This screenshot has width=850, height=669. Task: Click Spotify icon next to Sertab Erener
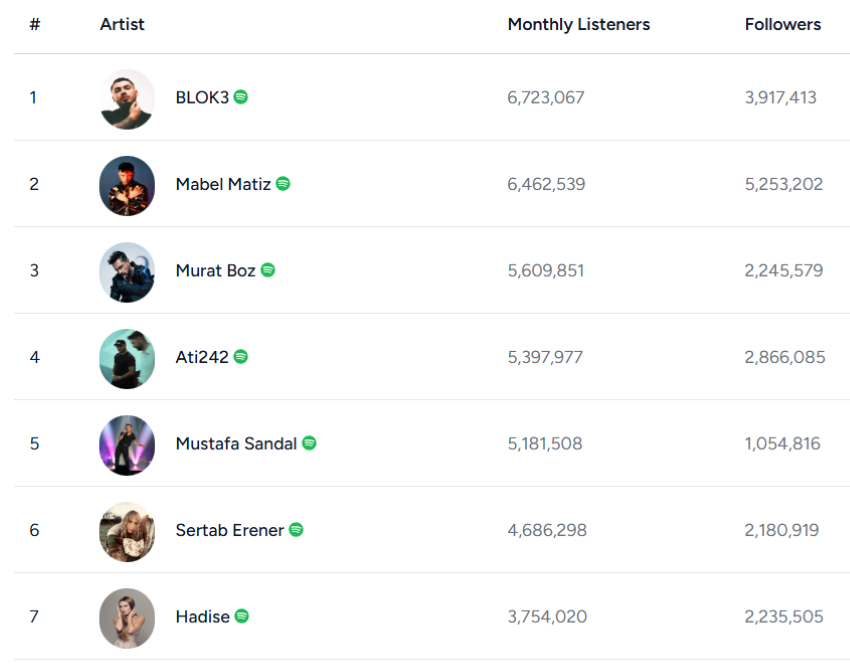click(x=296, y=530)
